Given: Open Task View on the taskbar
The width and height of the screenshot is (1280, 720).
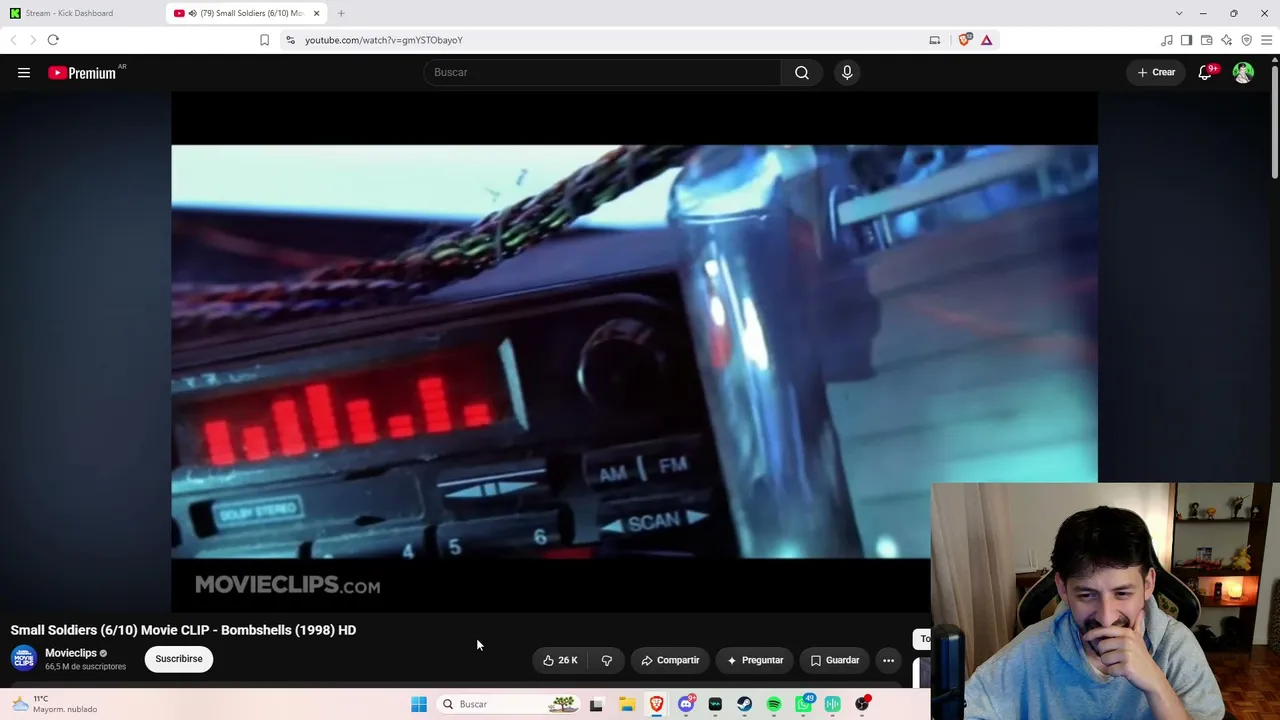Looking at the screenshot, I should pos(596,704).
